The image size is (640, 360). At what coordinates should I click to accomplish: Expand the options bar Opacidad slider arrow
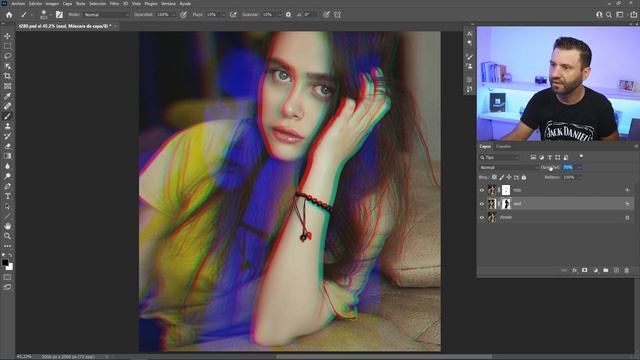point(174,15)
